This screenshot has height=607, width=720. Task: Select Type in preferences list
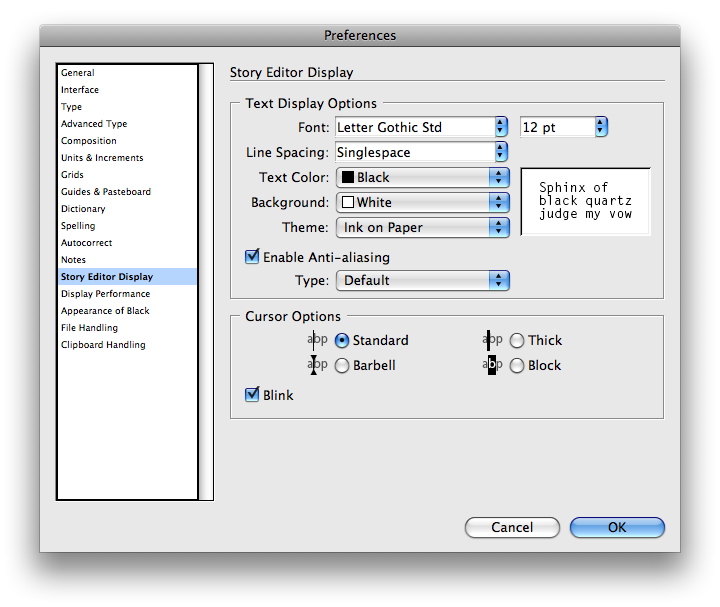127,107
